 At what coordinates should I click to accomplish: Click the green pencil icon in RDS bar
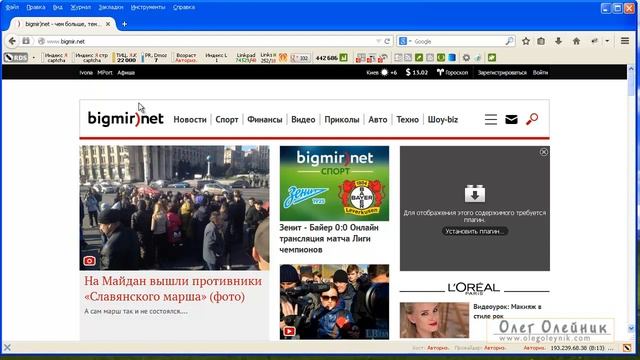(x=419, y=58)
